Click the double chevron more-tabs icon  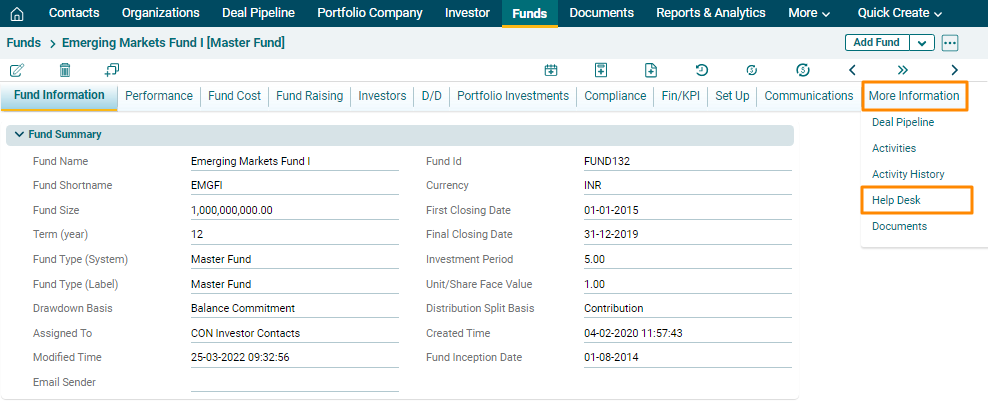tap(903, 70)
